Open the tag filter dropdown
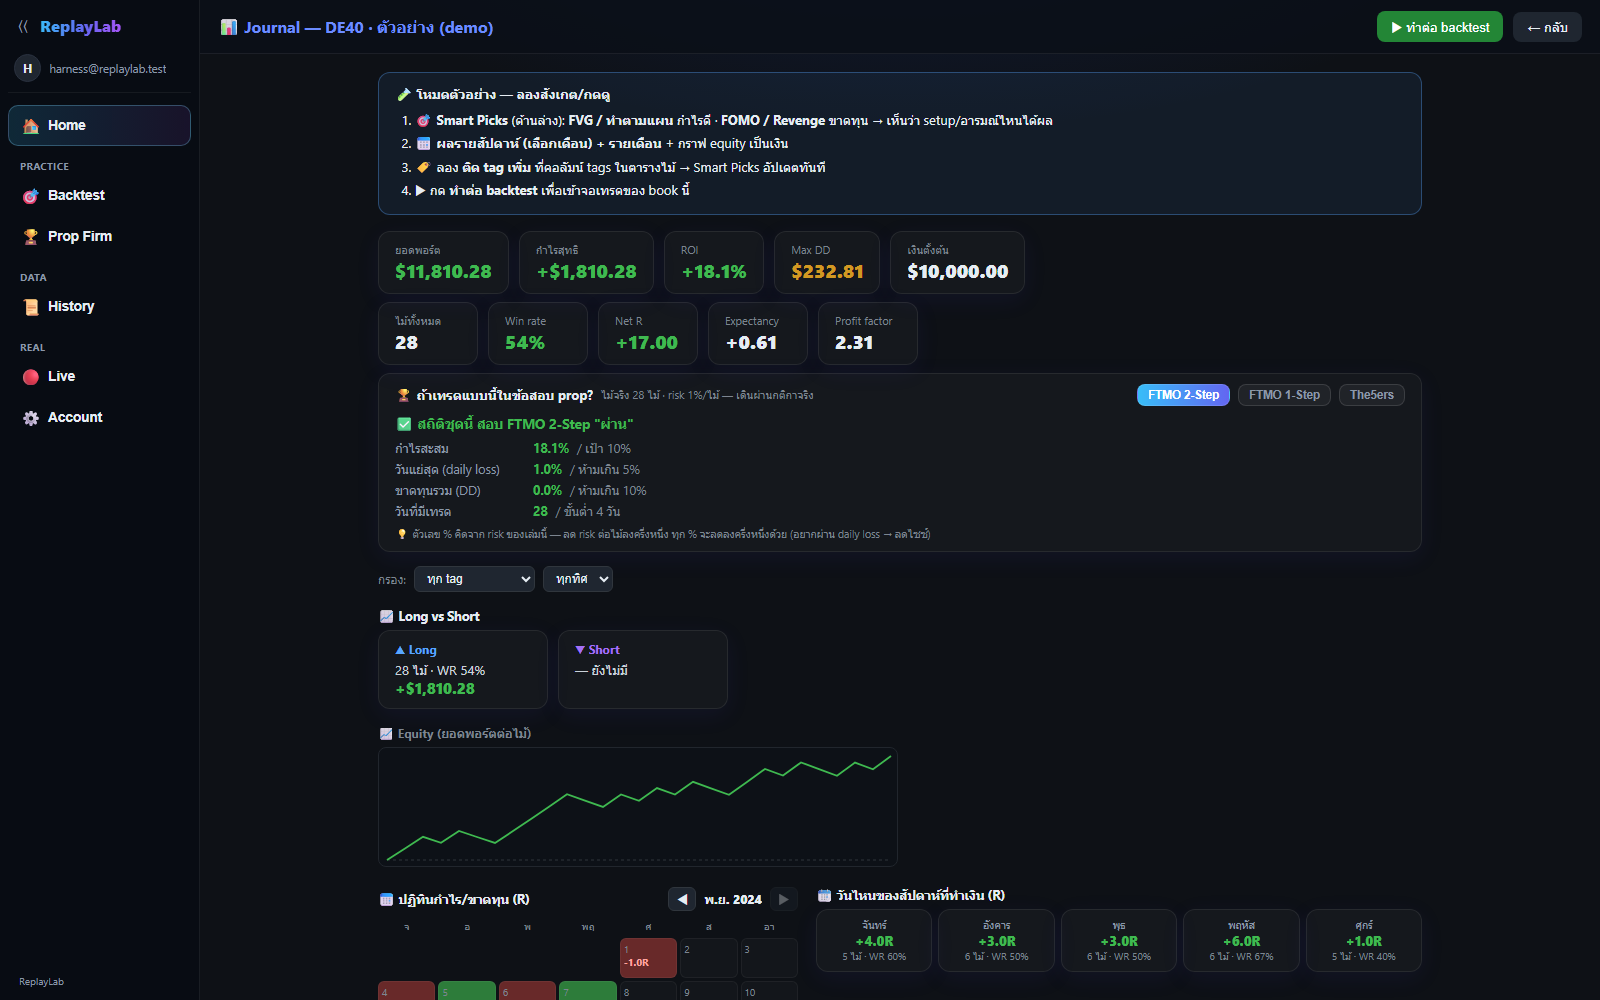 475,579
